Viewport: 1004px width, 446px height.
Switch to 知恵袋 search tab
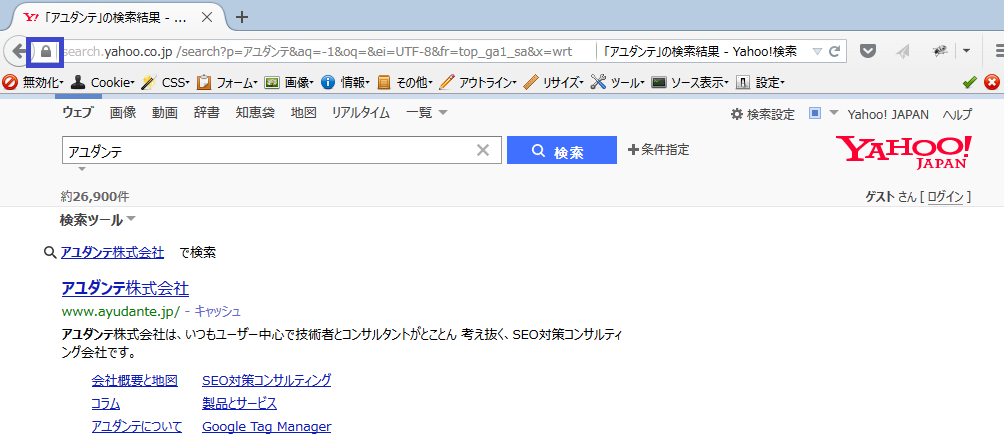[255, 113]
